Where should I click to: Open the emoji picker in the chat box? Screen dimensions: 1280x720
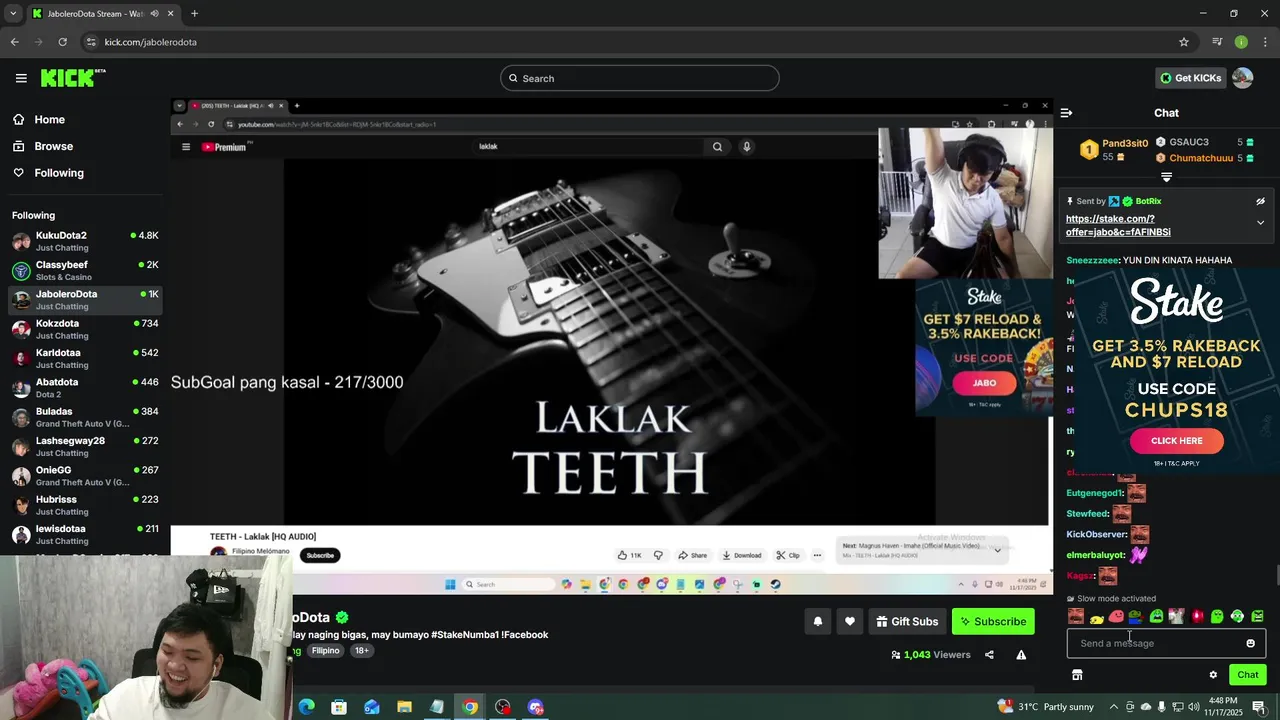pos(1250,643)
